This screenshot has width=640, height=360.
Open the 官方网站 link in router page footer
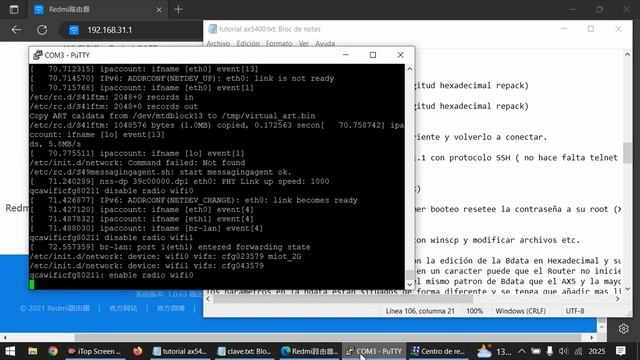[x=123, y=308]
